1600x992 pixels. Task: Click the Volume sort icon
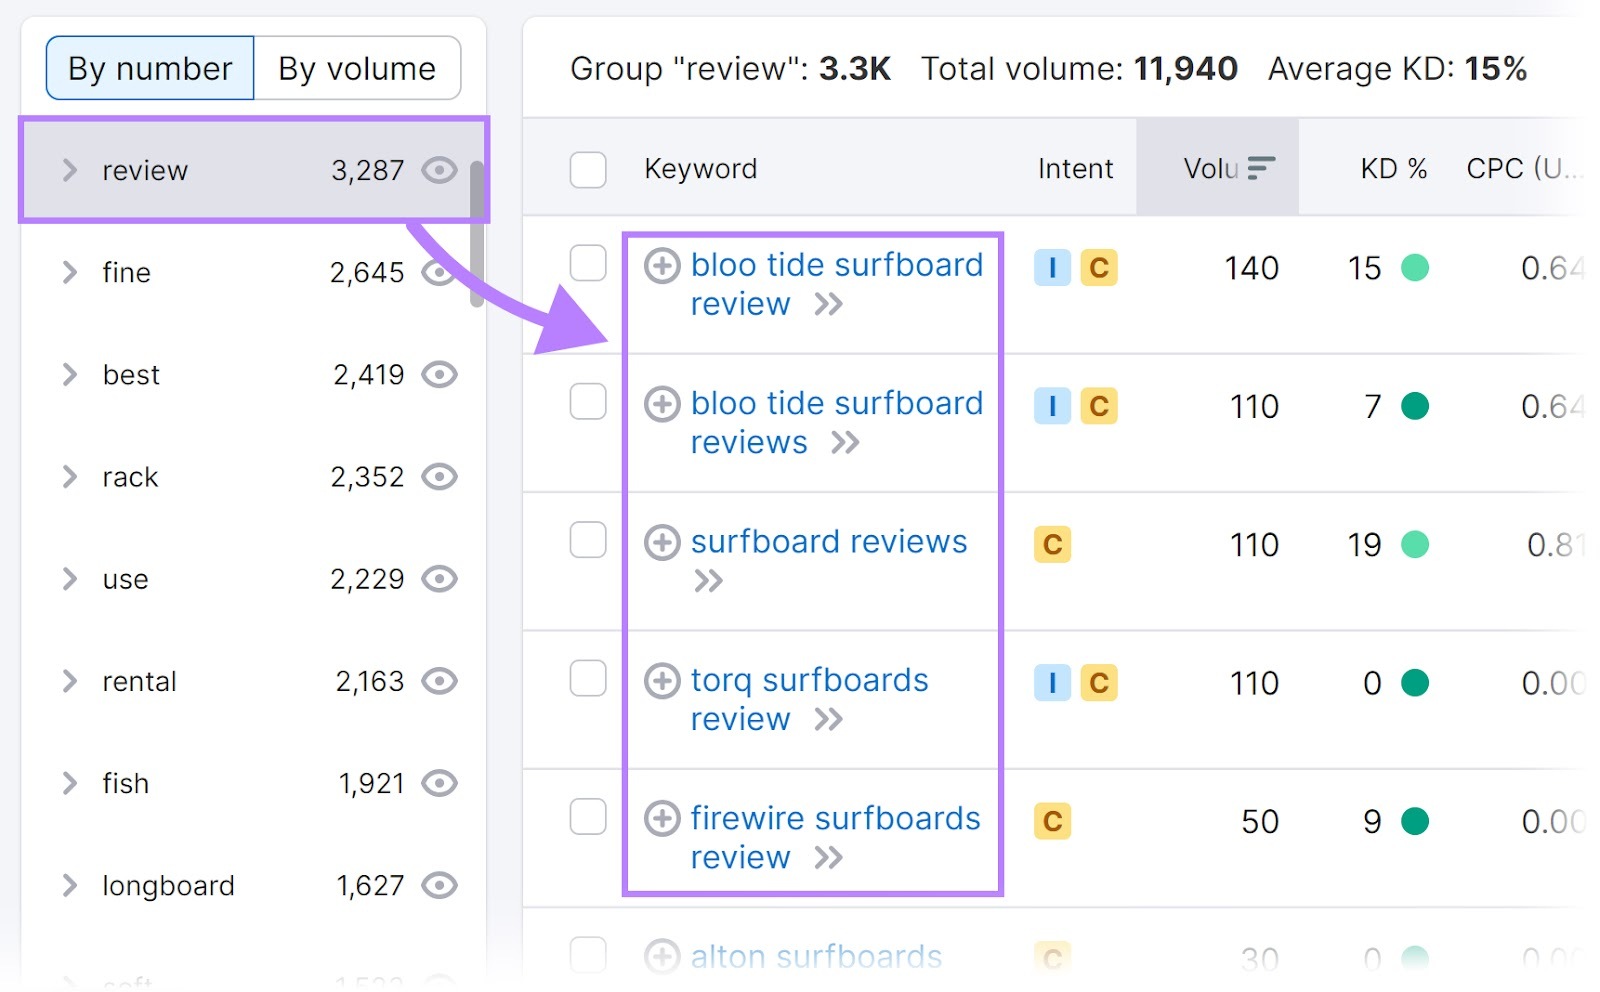tap(1261, 168)
